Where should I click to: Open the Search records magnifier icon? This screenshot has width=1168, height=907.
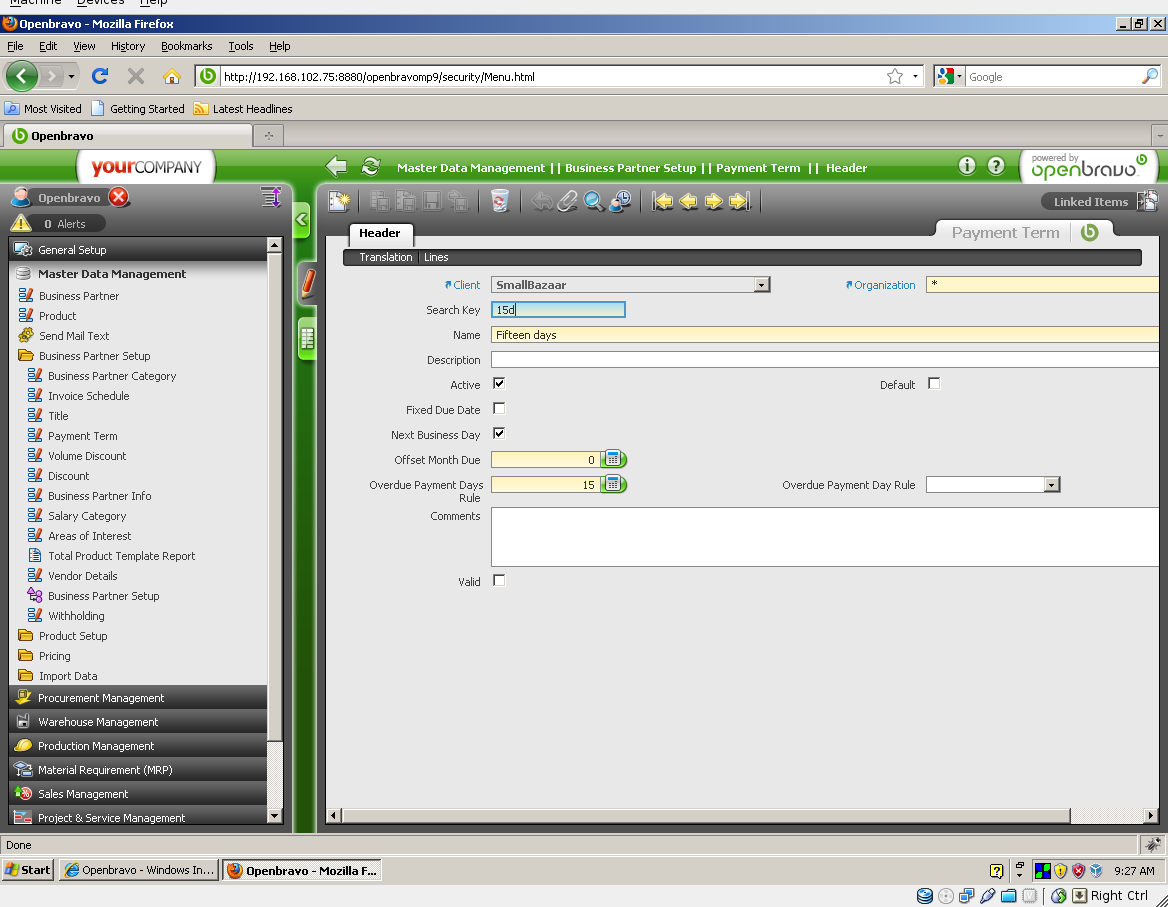click(x=594, y=202)
